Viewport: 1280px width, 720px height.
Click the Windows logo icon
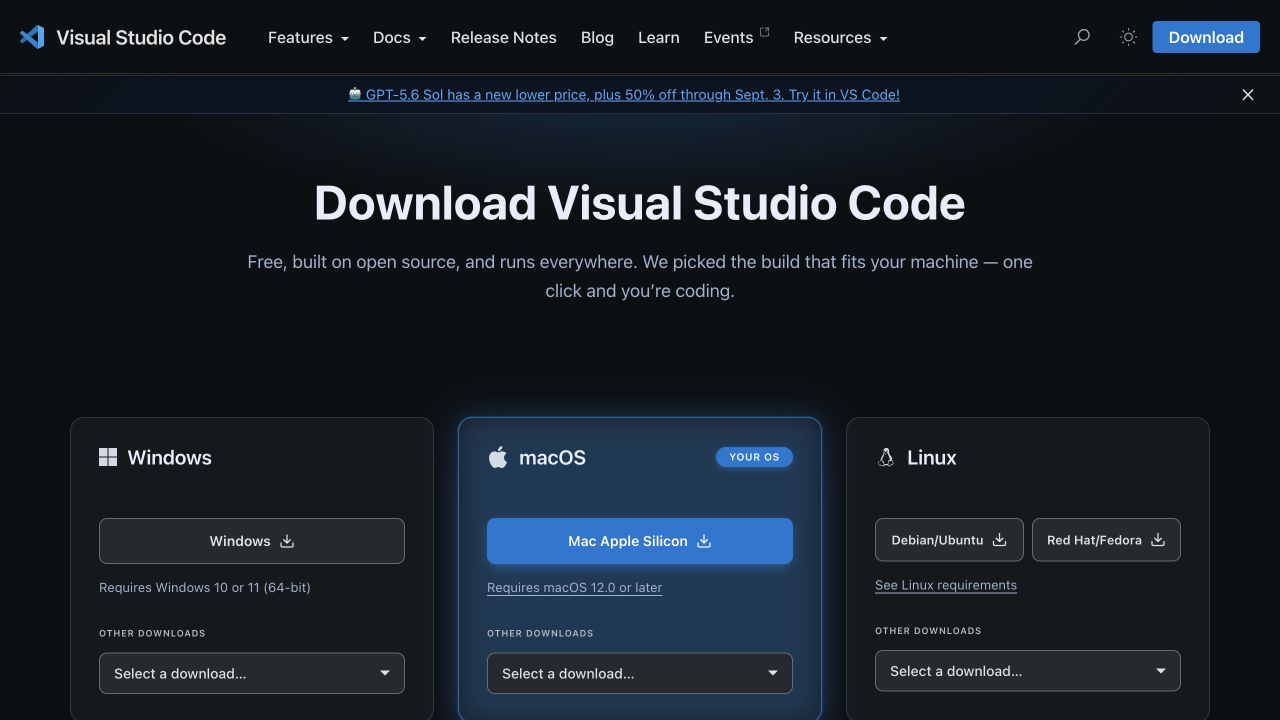108,457
